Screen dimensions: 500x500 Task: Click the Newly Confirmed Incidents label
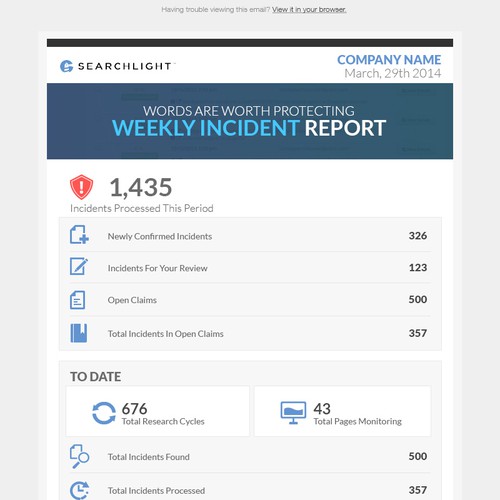pos(160,236)
